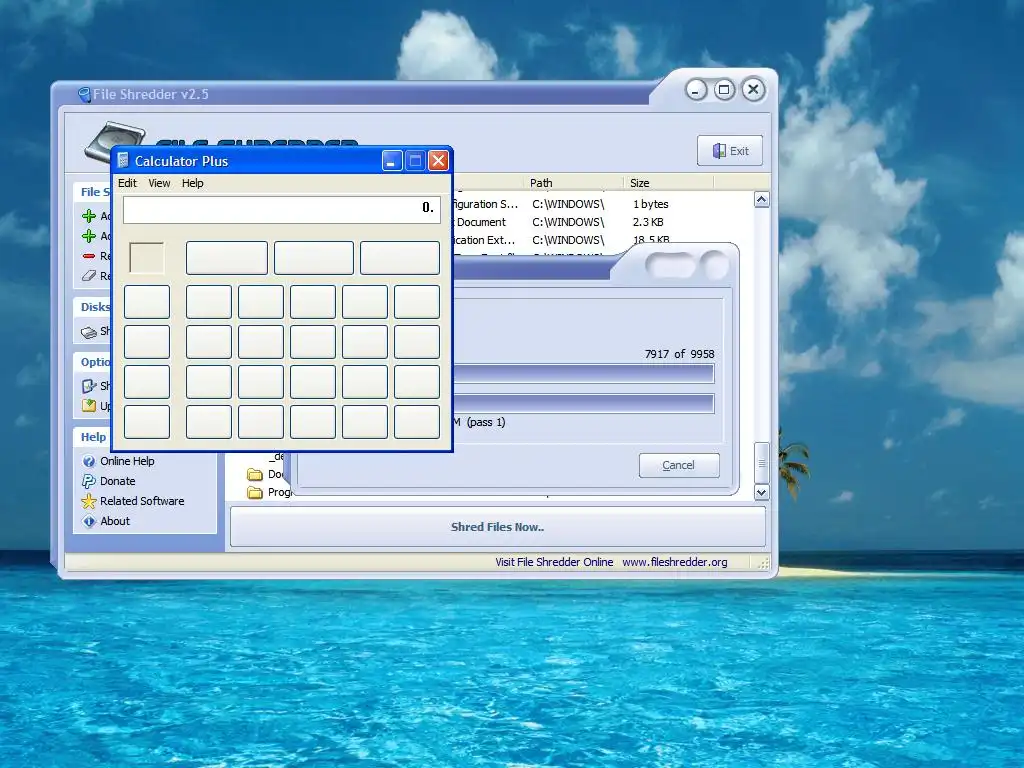Open the Related Software link
This screenshot has width=1024, height=768.
coord(142,501)
